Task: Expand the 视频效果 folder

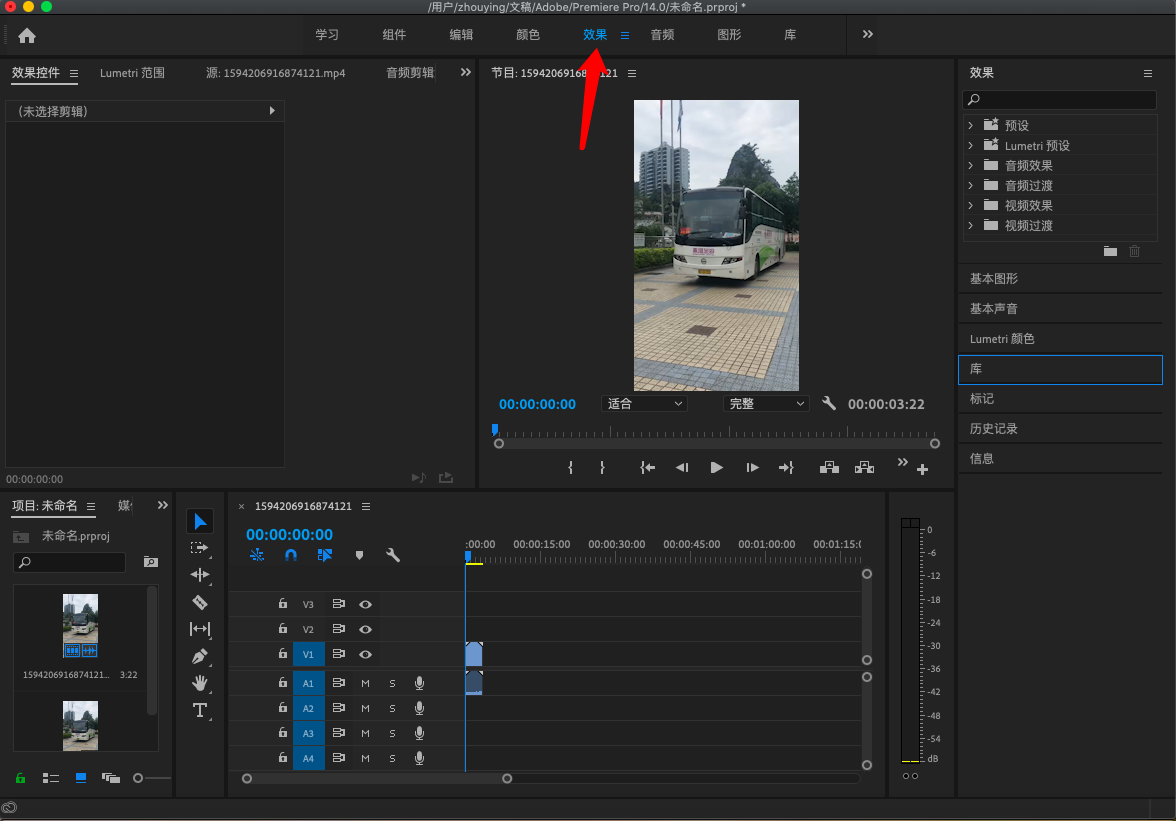Action: pyautogui.click(x=970, y=205)
